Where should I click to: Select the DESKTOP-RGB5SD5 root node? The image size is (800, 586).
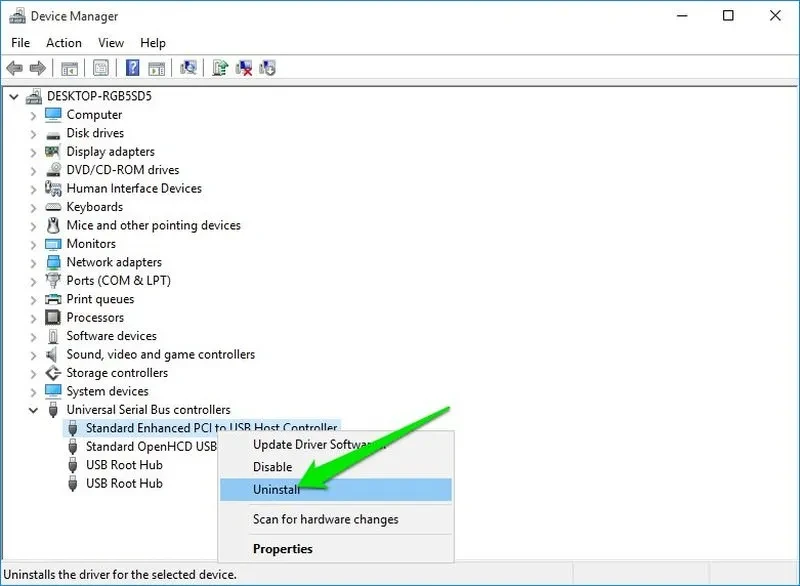98,96
